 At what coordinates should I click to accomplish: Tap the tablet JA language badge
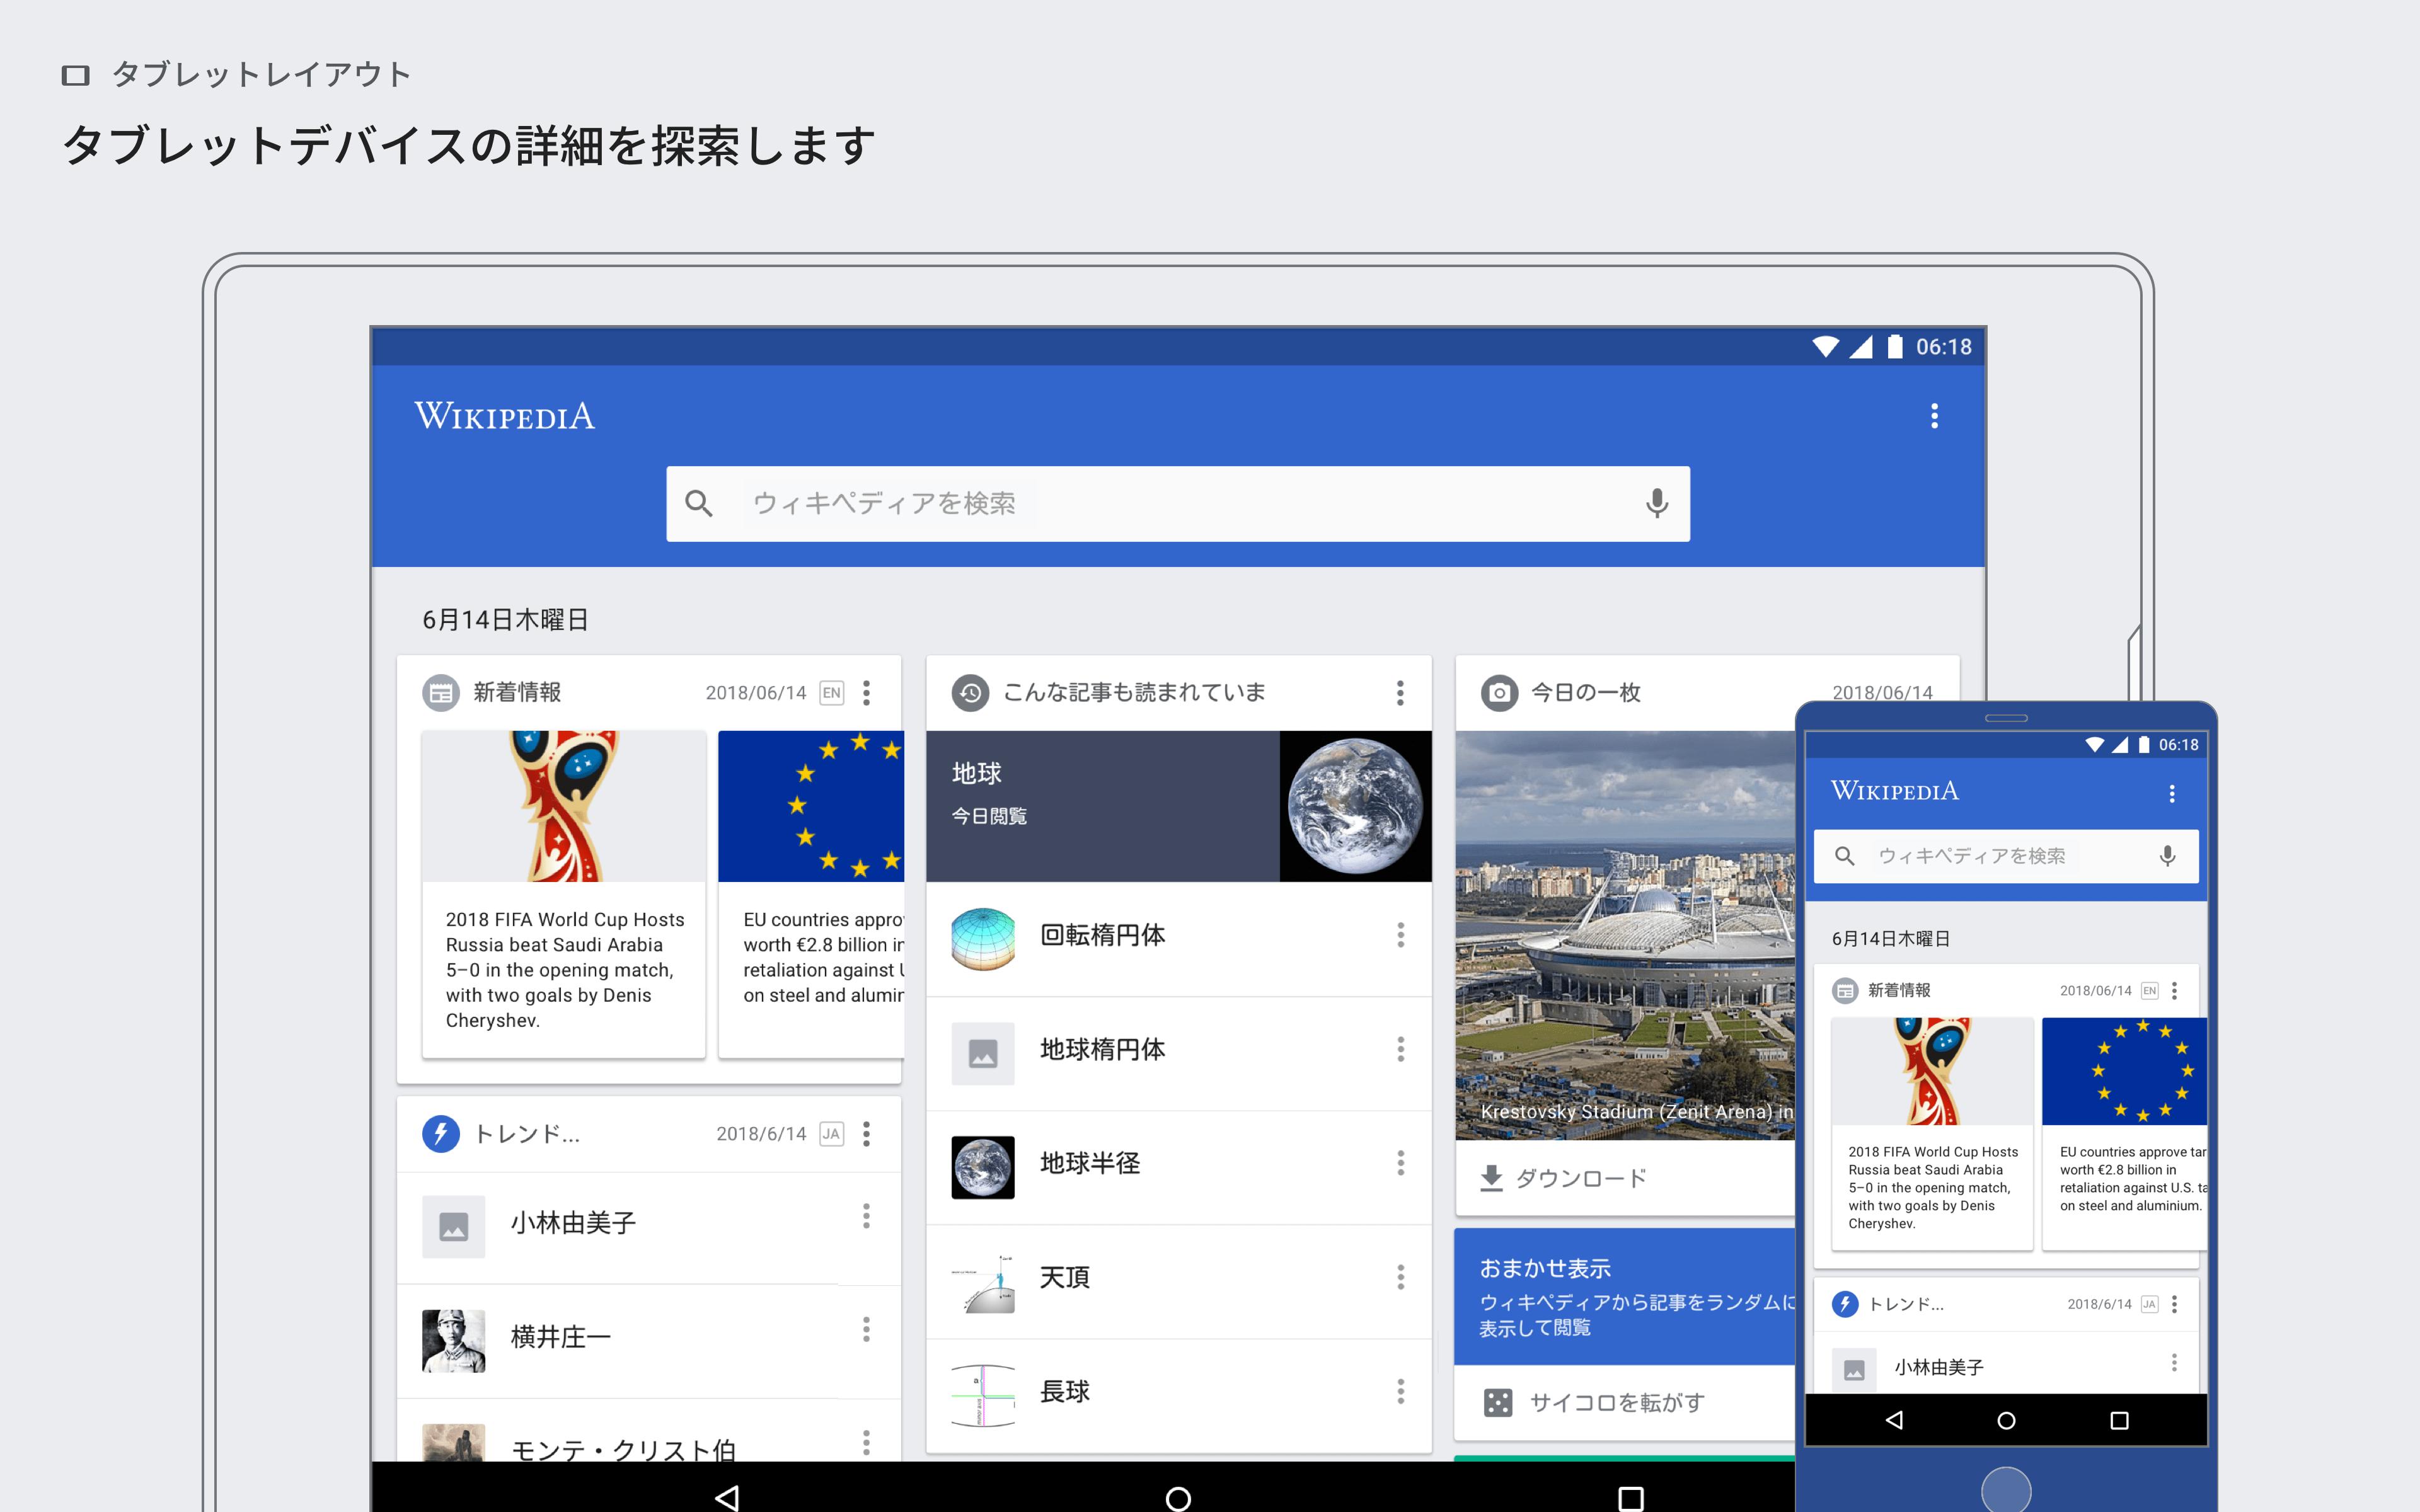(x=831, y=1134)
